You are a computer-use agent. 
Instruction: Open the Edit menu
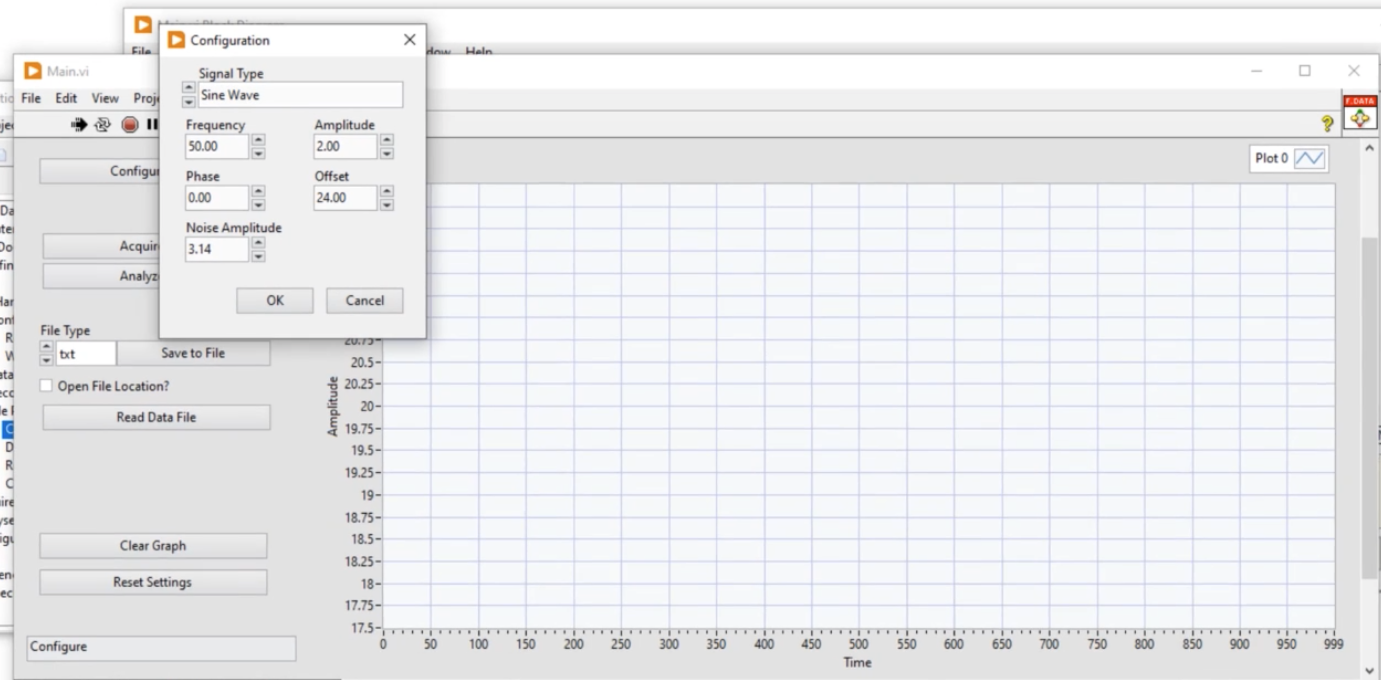(x=66, y=98)
